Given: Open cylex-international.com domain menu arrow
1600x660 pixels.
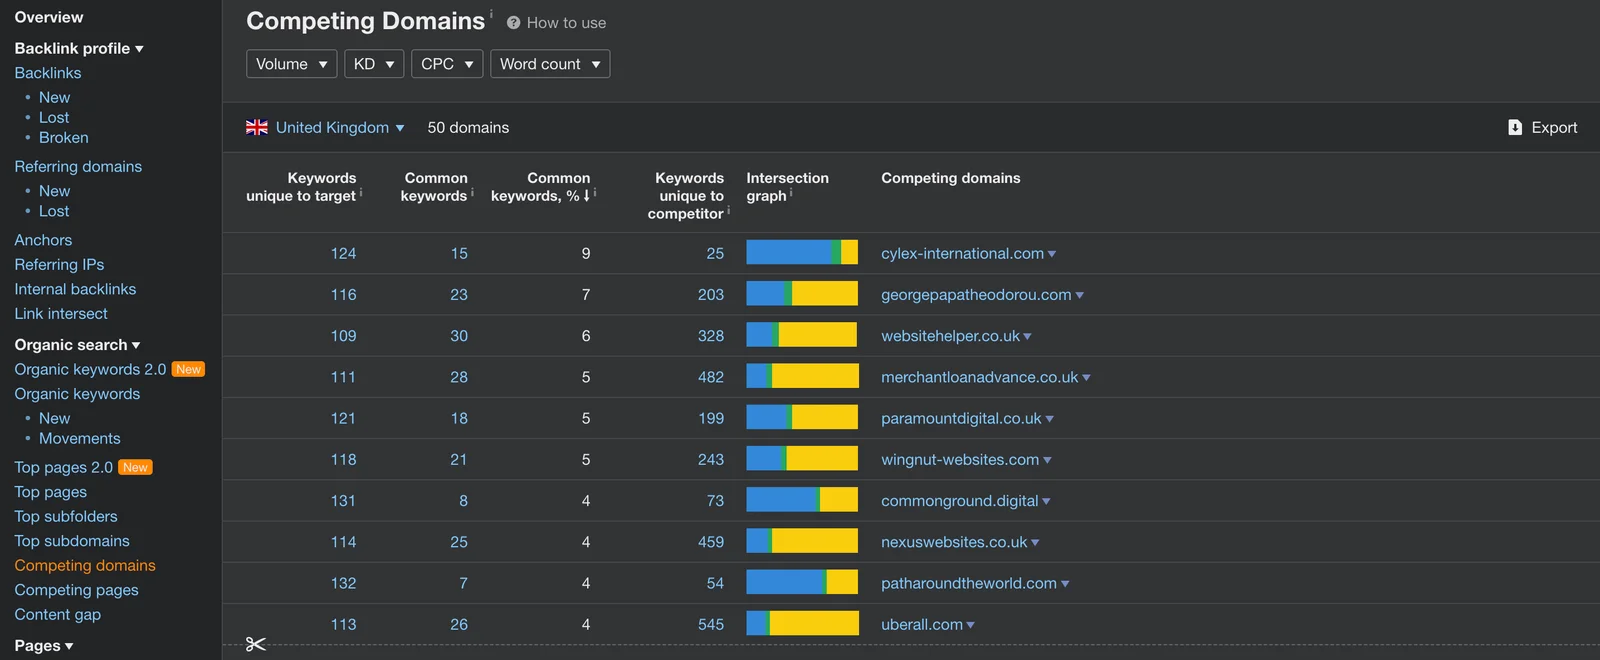Looking at the screenshot, I should click(x=1052, y=255).
